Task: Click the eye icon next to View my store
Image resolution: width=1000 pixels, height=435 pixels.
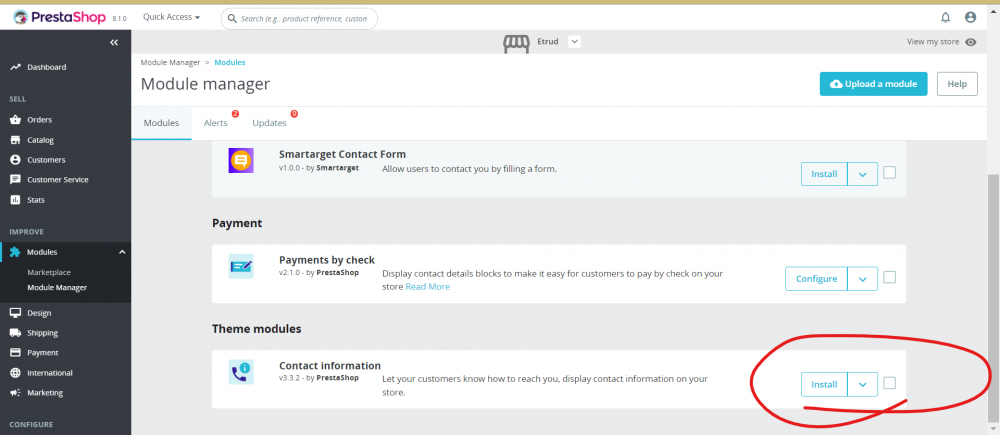Action: coord(971,42)
